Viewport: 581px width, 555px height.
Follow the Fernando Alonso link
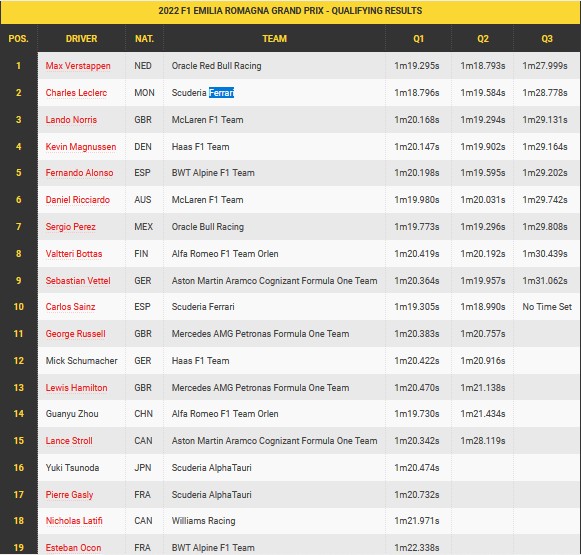tap(79, 173)
